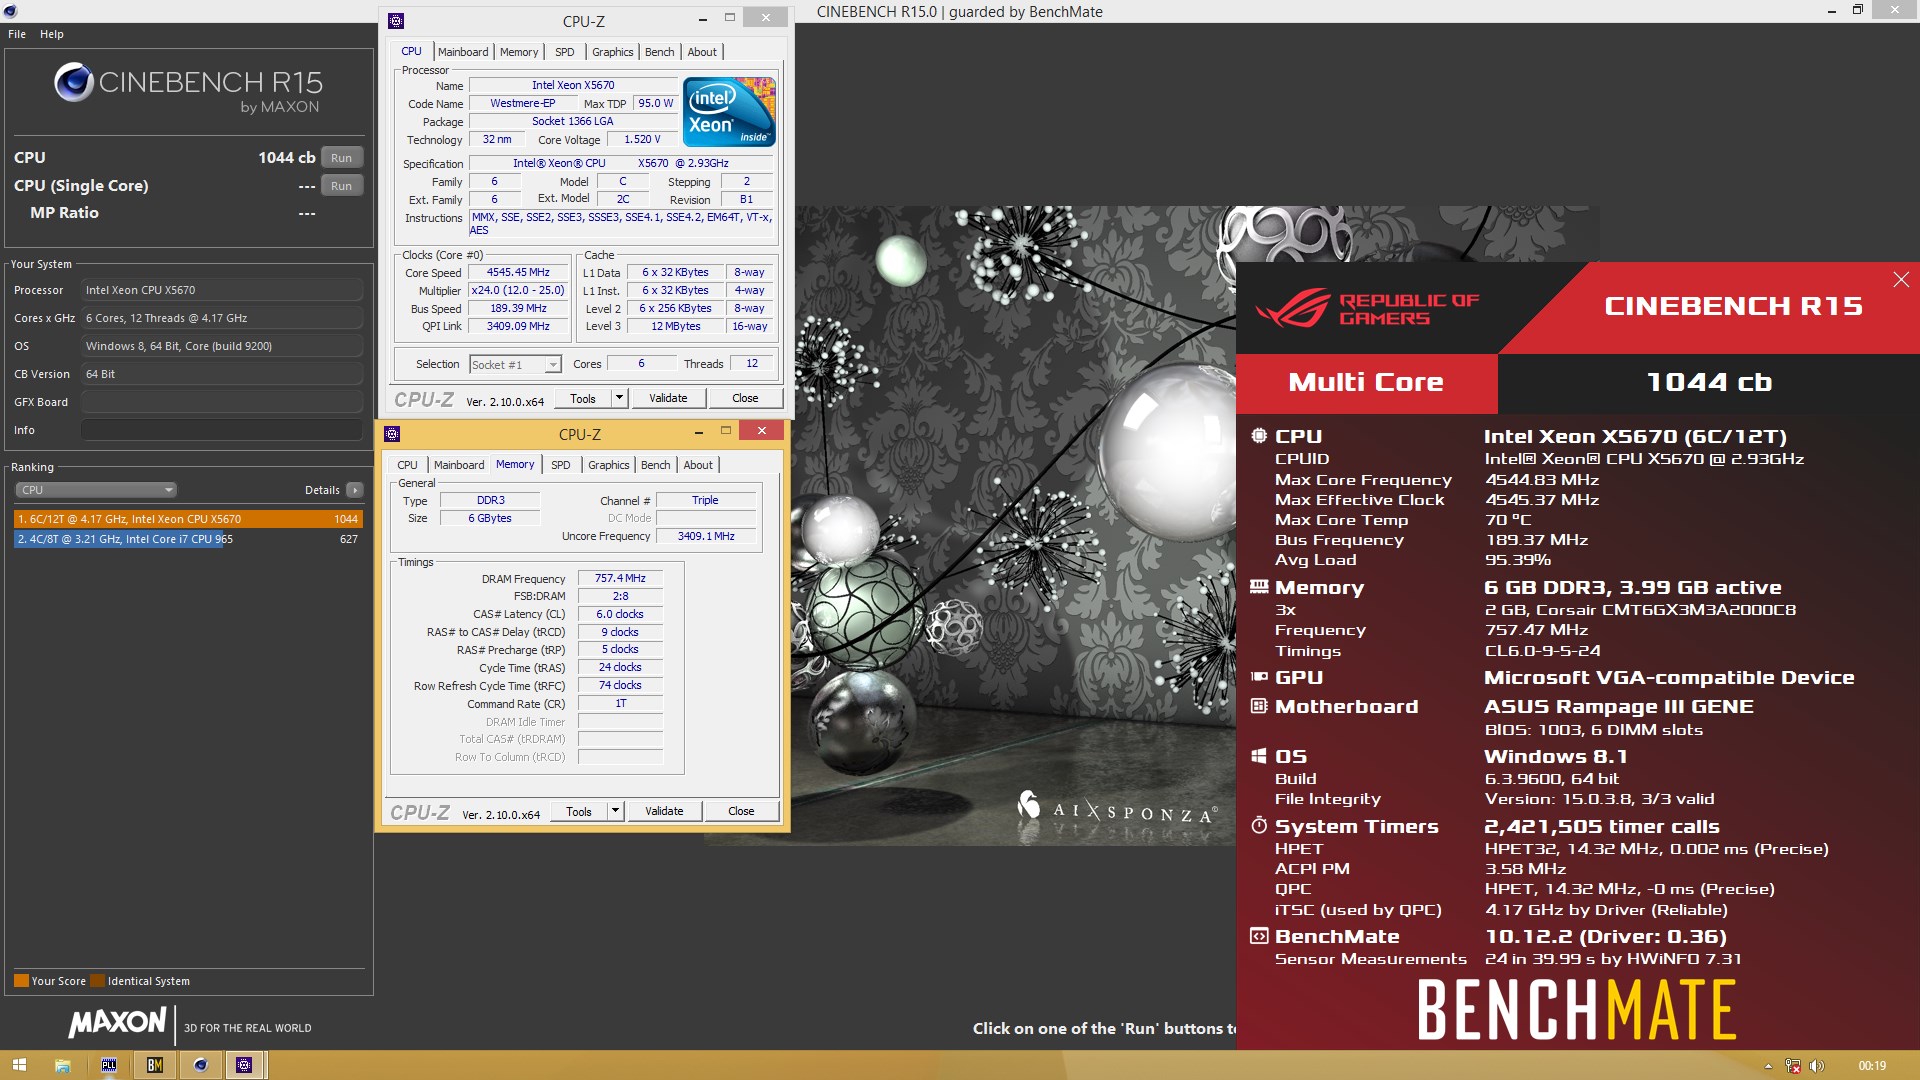The height and width of the screenshot is (1080, 1920).
Task: Show hidden tray icons arrow
Action: tap(1767, 1066)
